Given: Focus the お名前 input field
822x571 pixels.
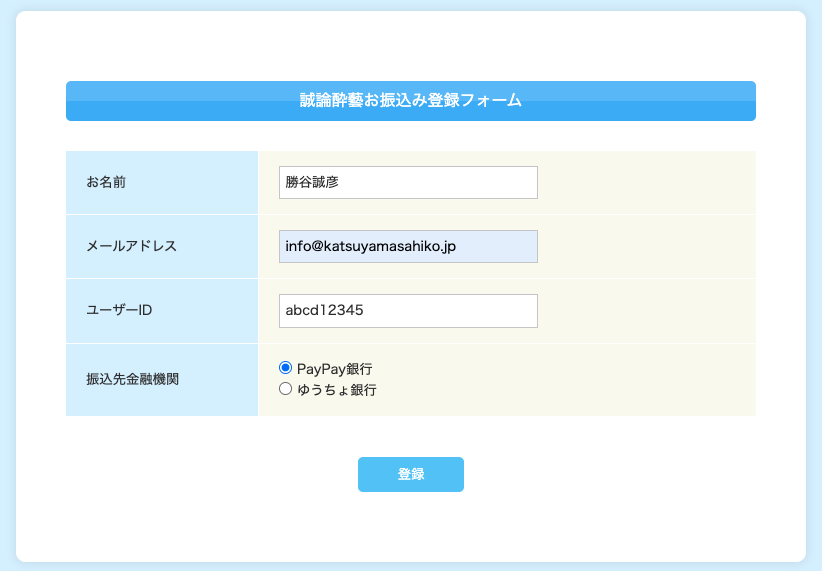Looking at the screenshot, I should [x=408, y=182].
